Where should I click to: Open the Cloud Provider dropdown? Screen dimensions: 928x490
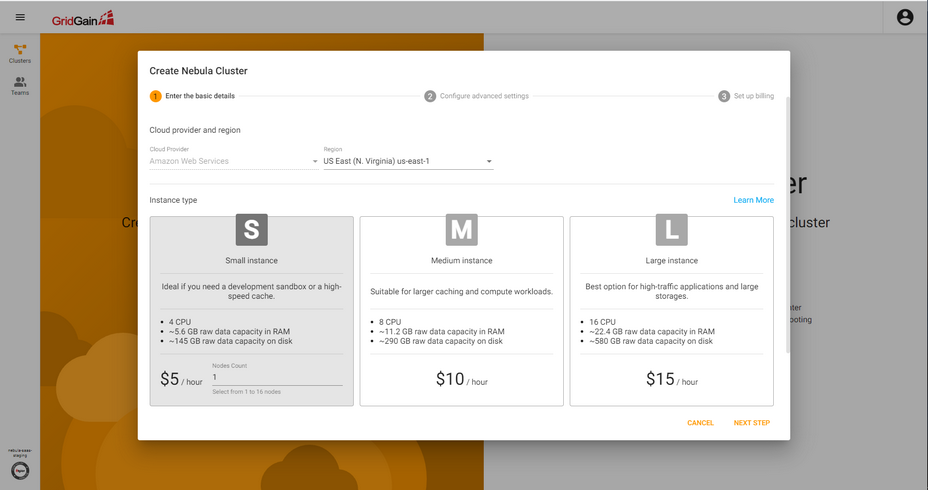(234, 161)
